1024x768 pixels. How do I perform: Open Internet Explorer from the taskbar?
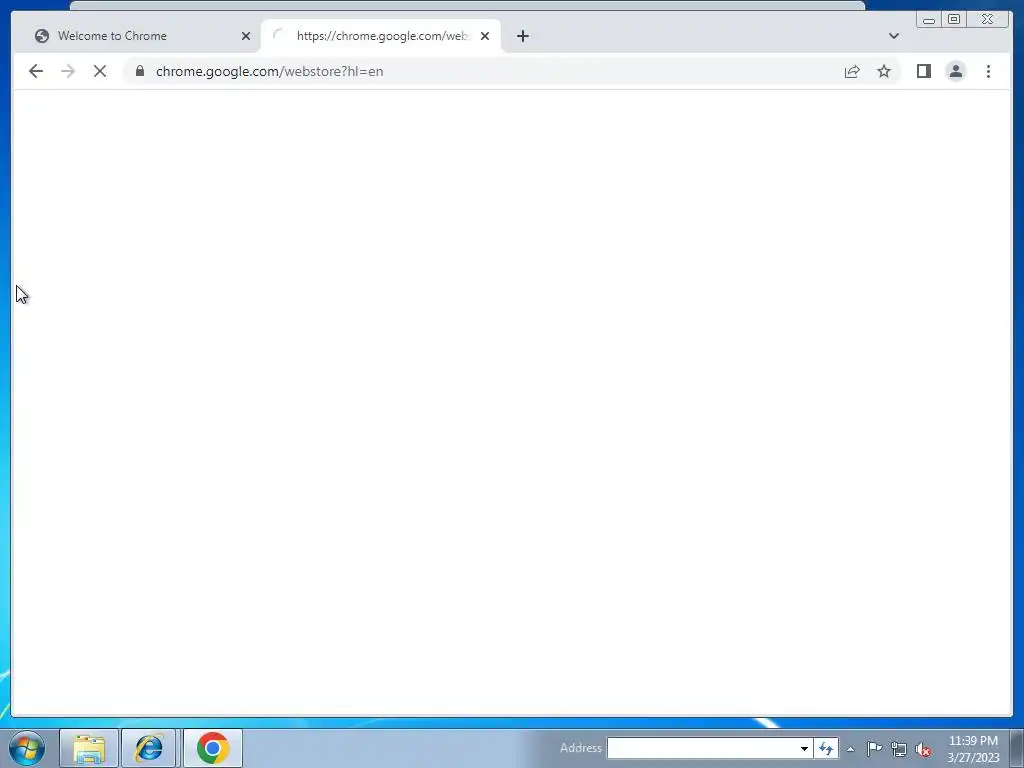pyautogui.click(x=149, y=748)
